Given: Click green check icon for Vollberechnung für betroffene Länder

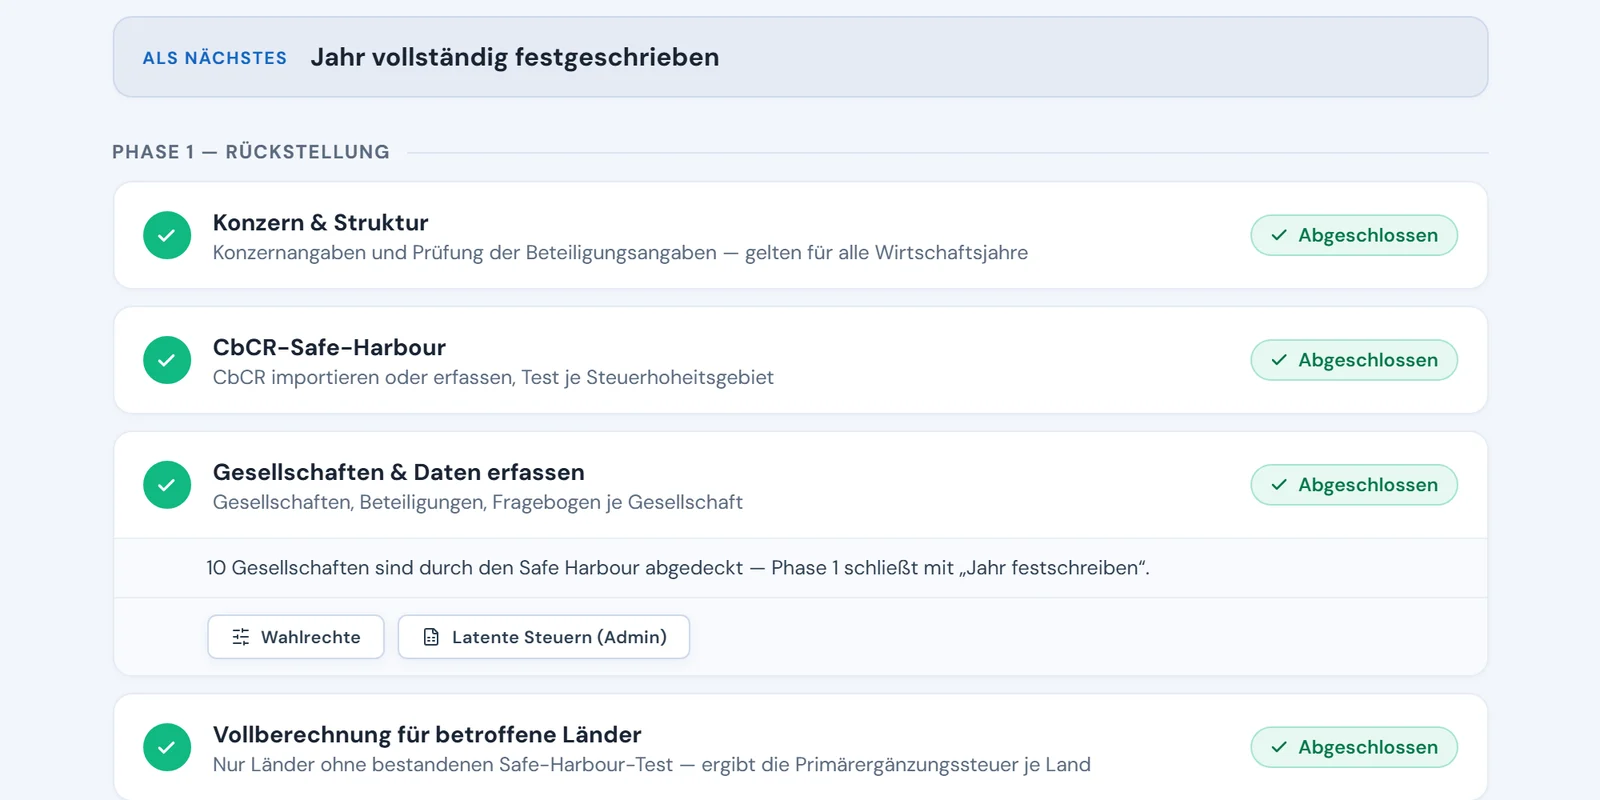Looking at the screenshot, I should (x=167, y=747).
